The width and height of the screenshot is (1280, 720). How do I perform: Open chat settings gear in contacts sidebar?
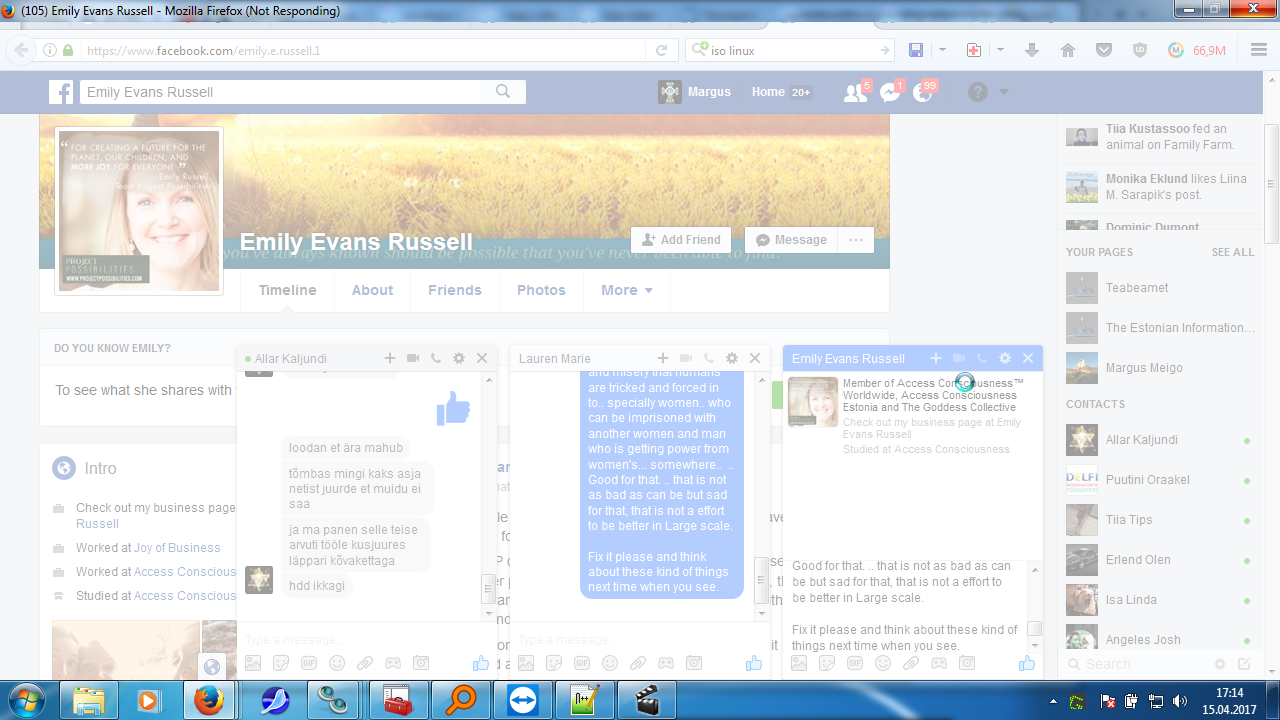click(1220, 664)
